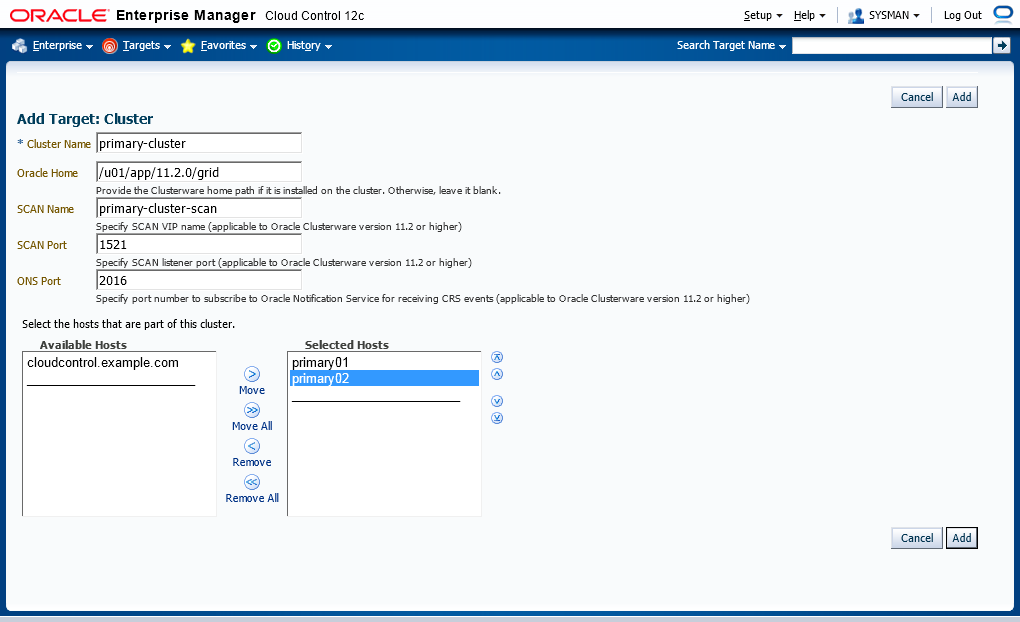Image resolution: width=1020 pixels, height=622 pixels.
Task: Click the bottom Cancel button
Action: coord(917,538)
